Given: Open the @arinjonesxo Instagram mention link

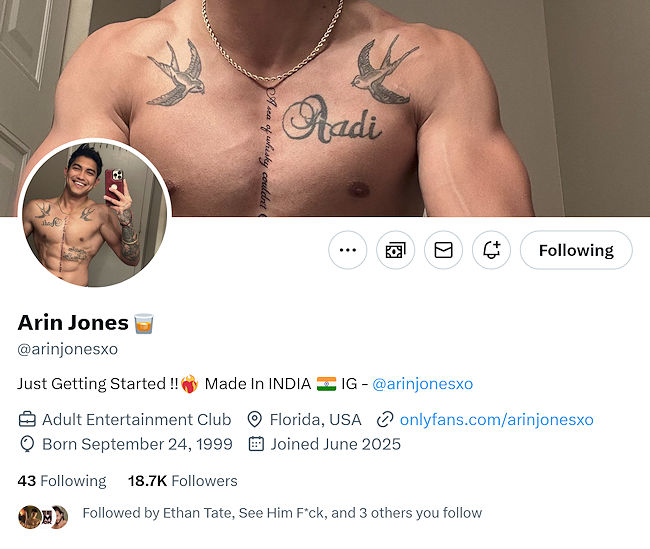Looking at the screenshot, I should click(x=422, y=384).
